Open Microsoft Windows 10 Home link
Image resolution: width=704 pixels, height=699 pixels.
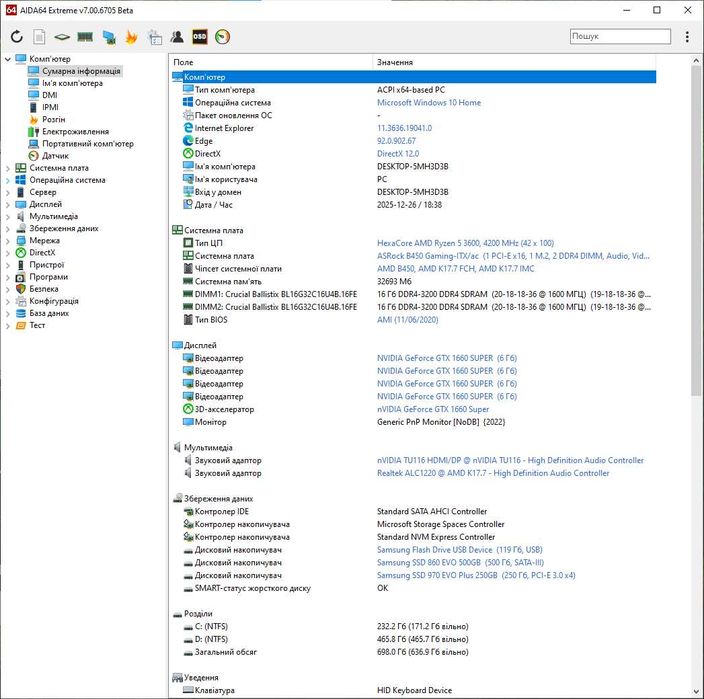coord(429,103)
